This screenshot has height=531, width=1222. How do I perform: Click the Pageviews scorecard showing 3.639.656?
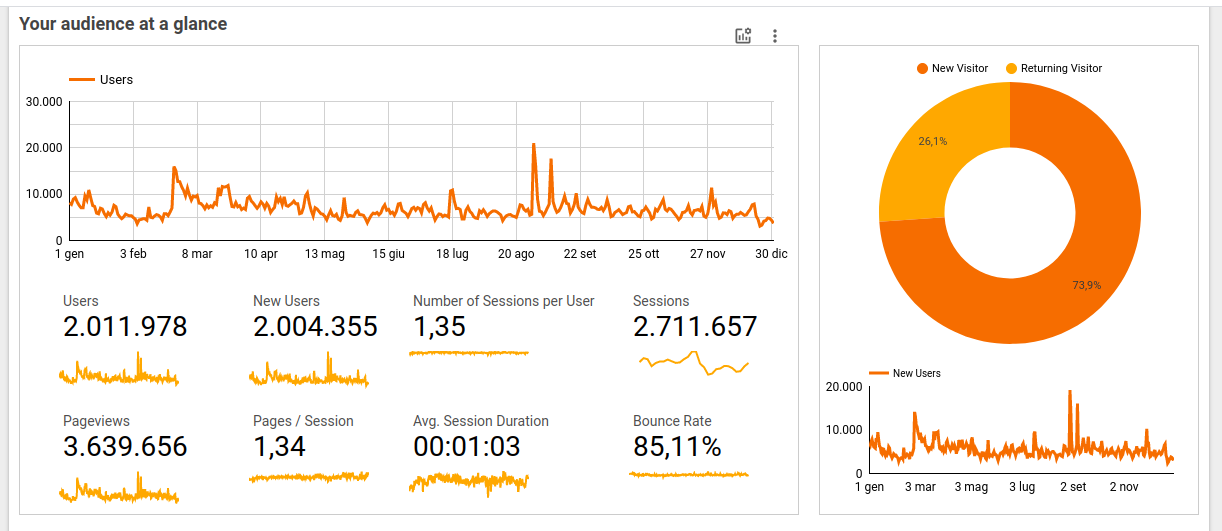click(125, 447)
